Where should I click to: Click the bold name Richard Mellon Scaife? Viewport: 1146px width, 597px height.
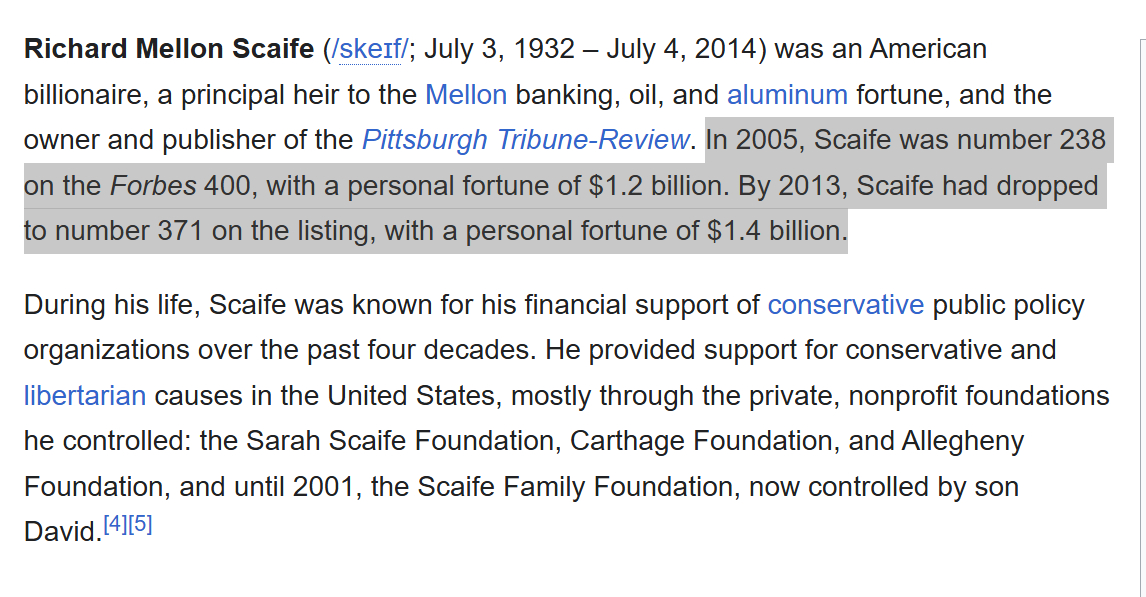click(168, 50)
